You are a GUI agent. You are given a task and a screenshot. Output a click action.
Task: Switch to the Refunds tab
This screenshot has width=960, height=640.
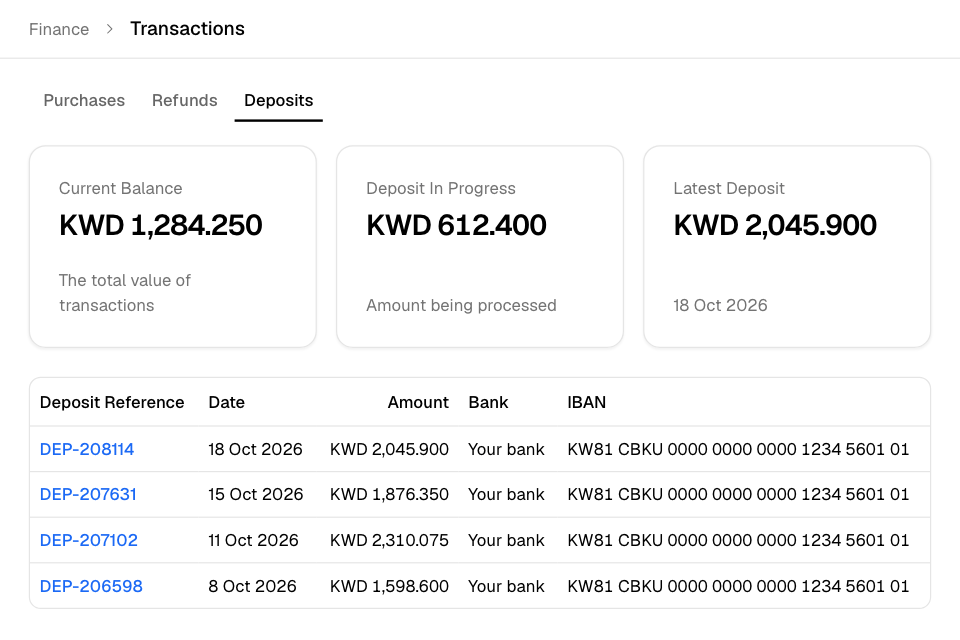tap(184, 100)
